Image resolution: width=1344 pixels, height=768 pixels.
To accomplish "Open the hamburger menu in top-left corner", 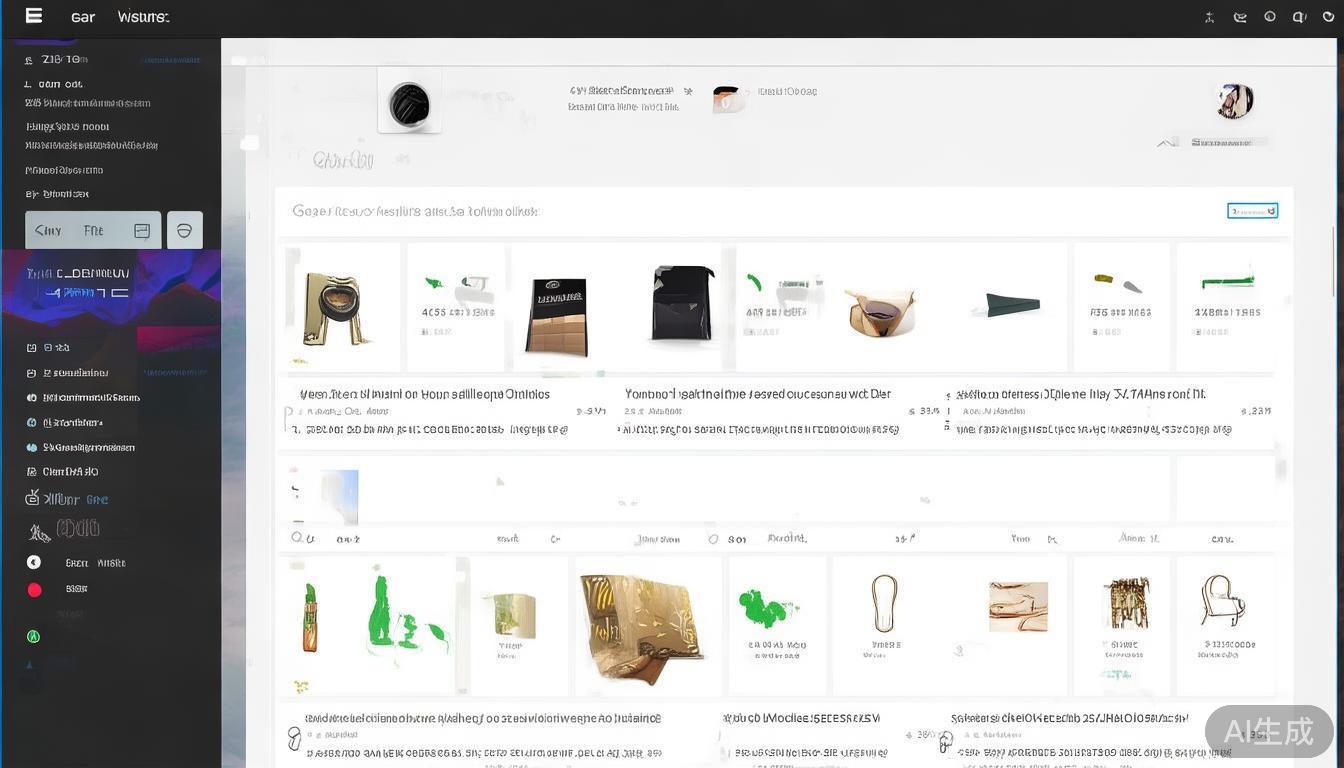I will point(33,15).
